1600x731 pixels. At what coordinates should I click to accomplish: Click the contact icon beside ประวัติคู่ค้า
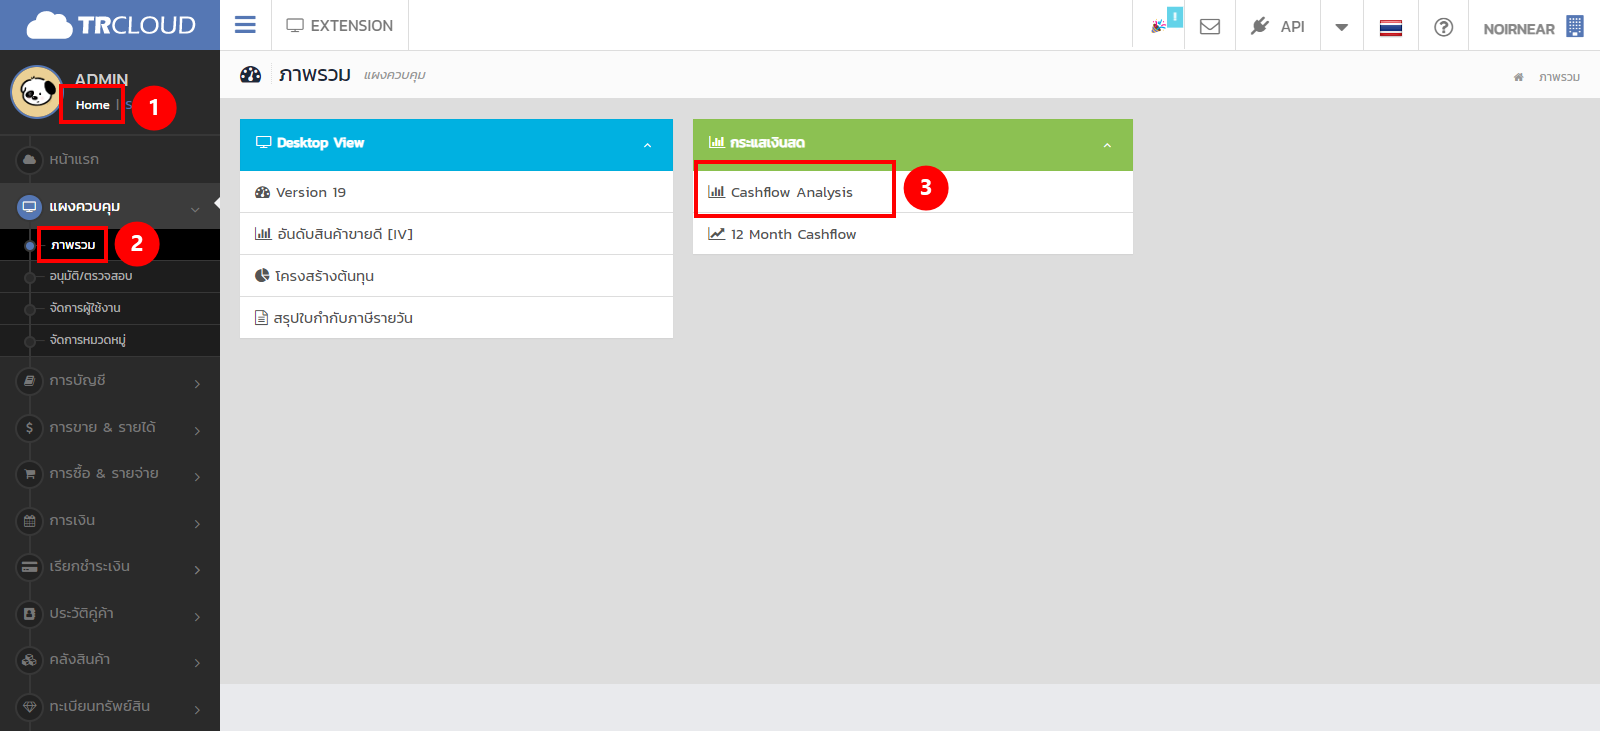point(29,613)
